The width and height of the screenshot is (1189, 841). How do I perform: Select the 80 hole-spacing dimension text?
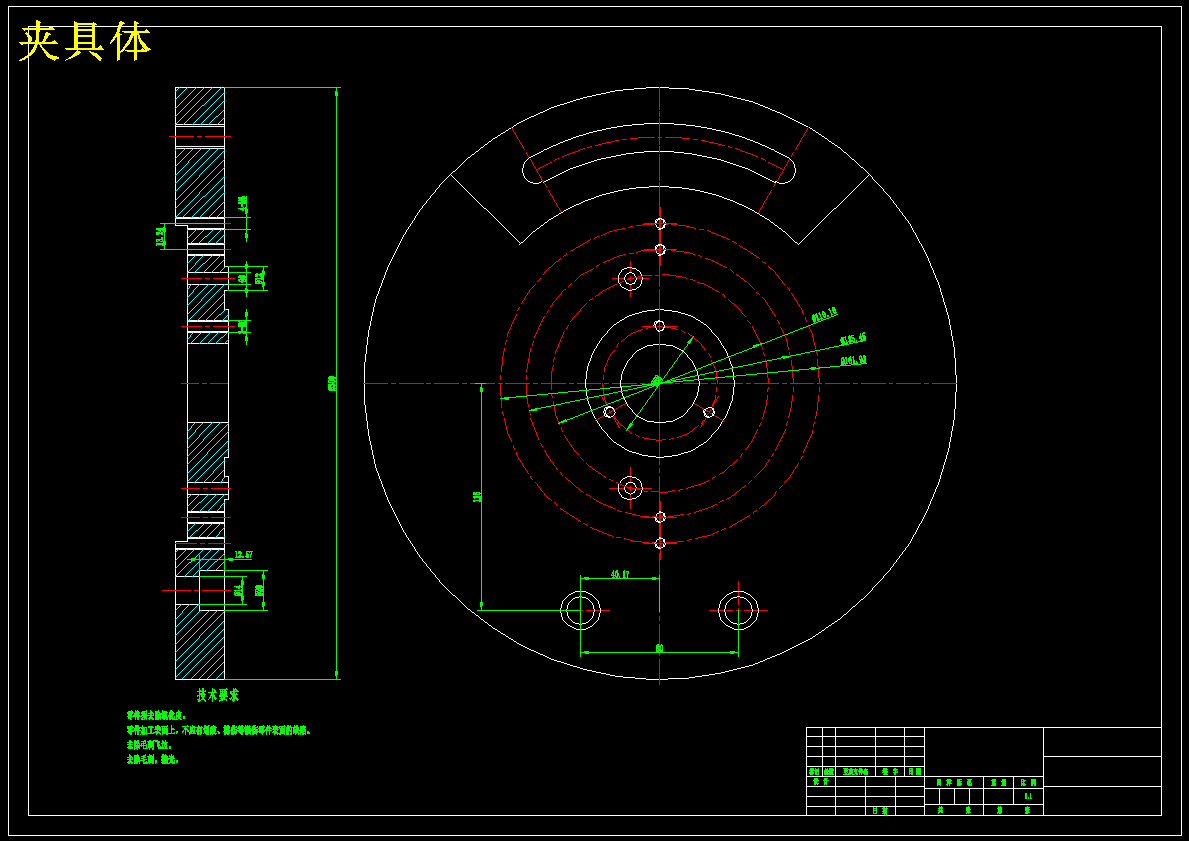pyautogui.click(x=659, y=648)
